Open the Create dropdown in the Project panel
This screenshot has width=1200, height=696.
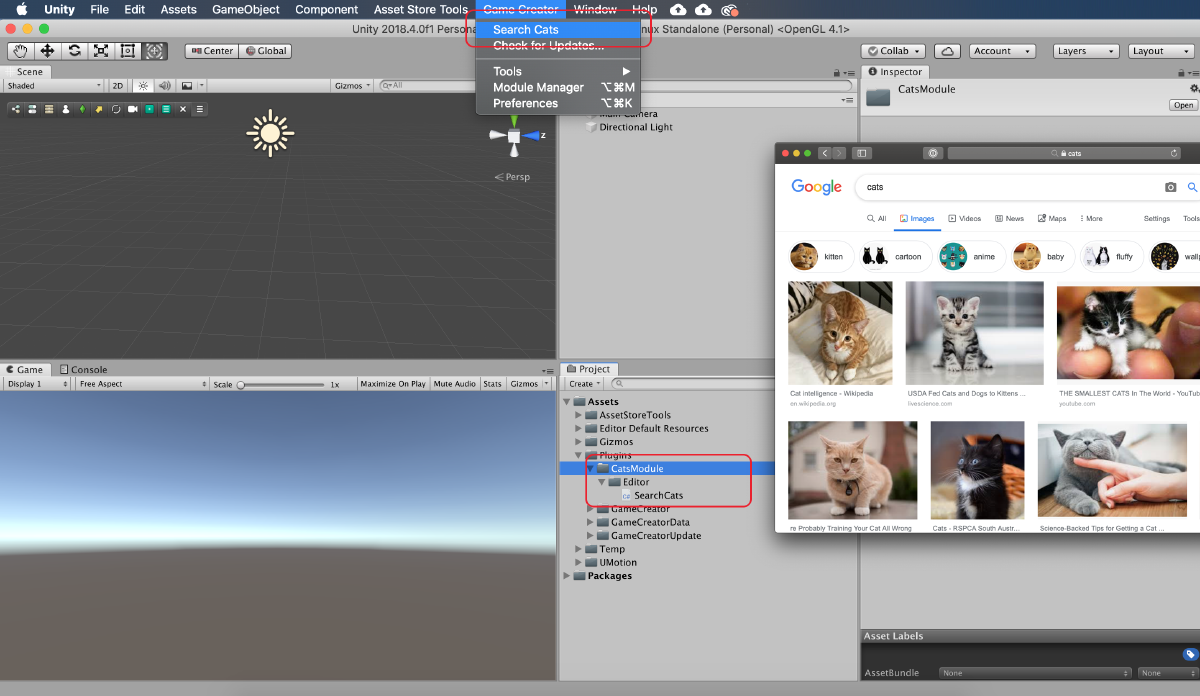(x=585, y=384)
